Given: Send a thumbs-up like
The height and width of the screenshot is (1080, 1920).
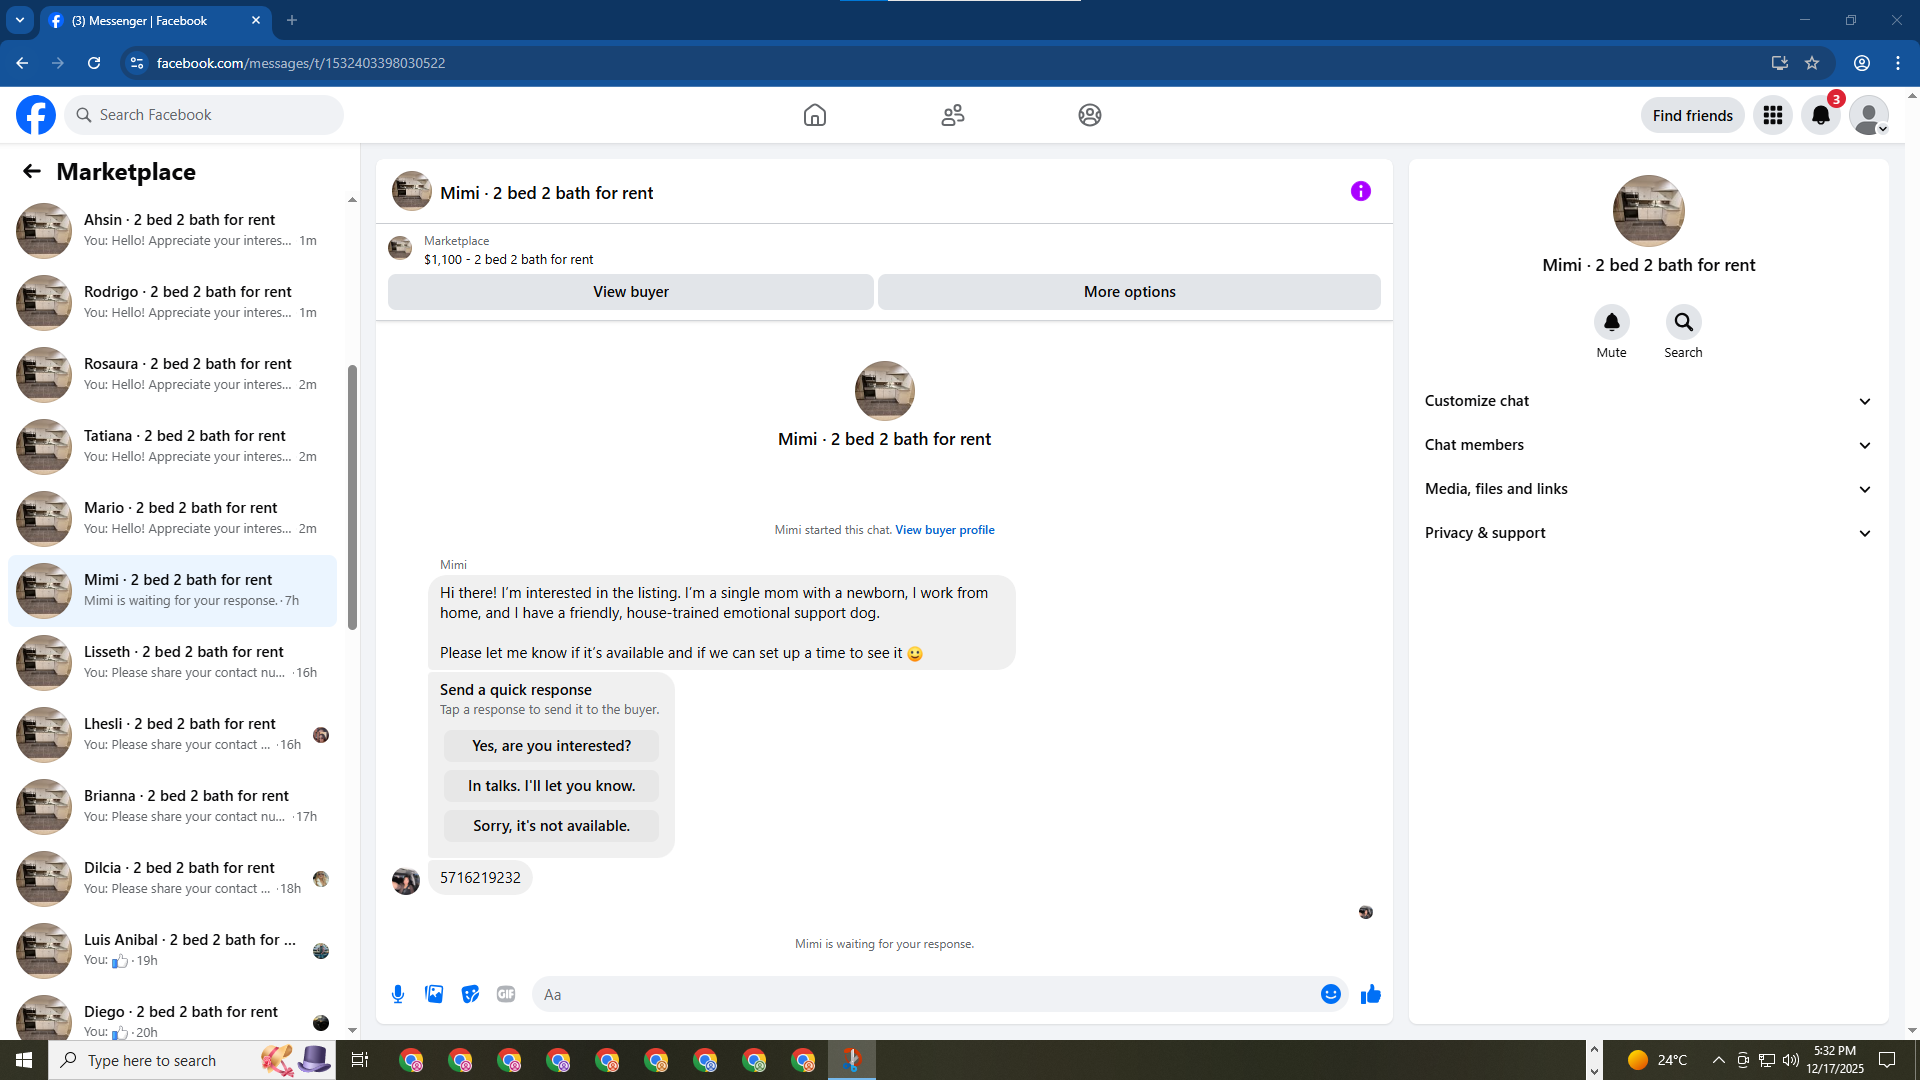Looking at the screenshot, I should coord(1370,994).
